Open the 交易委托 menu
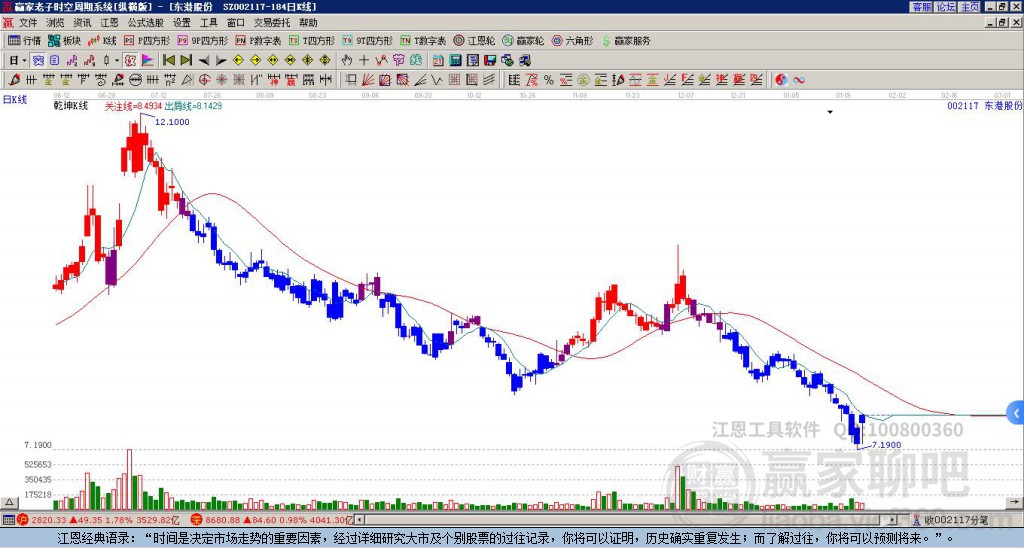 tap(272, 23)
